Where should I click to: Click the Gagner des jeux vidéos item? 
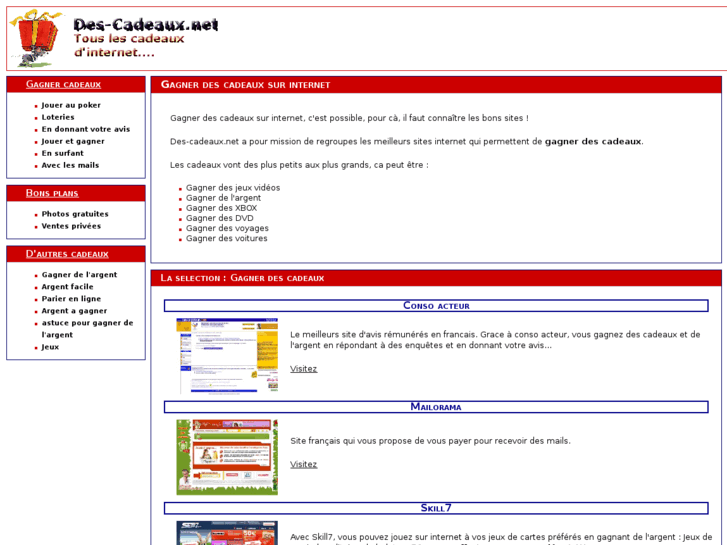click(x=233, y=188)
